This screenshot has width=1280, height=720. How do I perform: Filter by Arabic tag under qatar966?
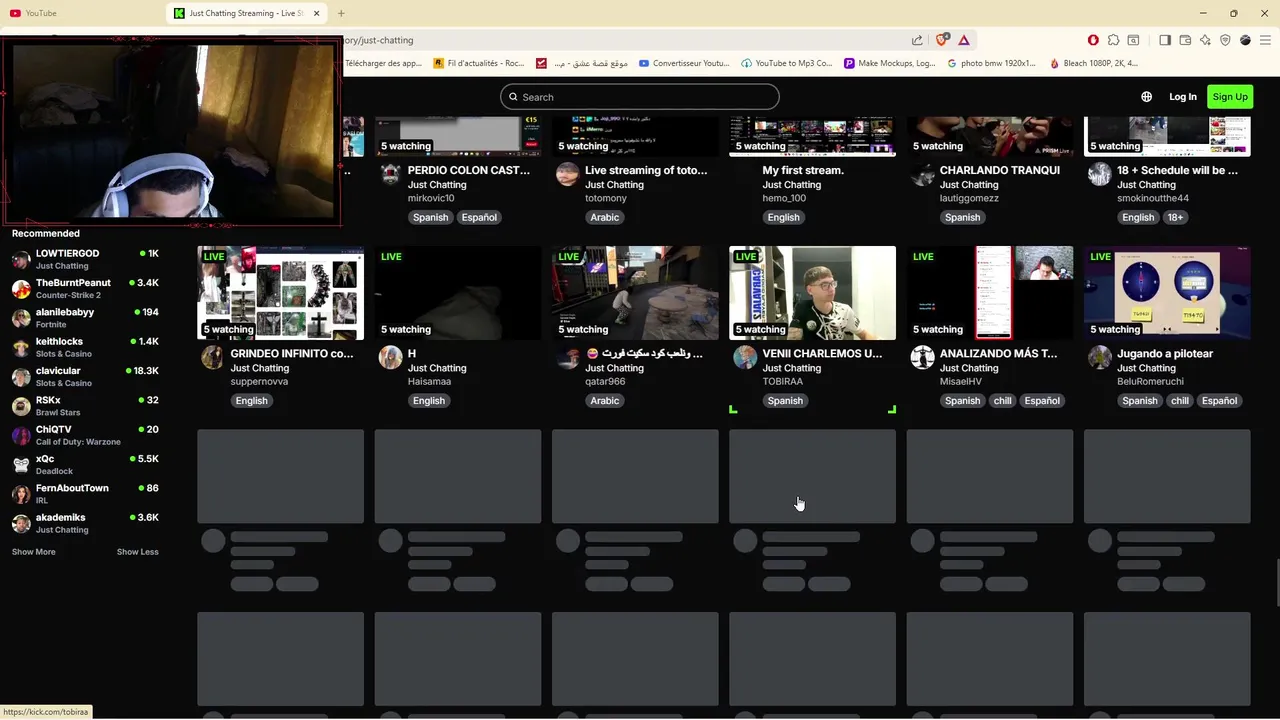(605, 401)
